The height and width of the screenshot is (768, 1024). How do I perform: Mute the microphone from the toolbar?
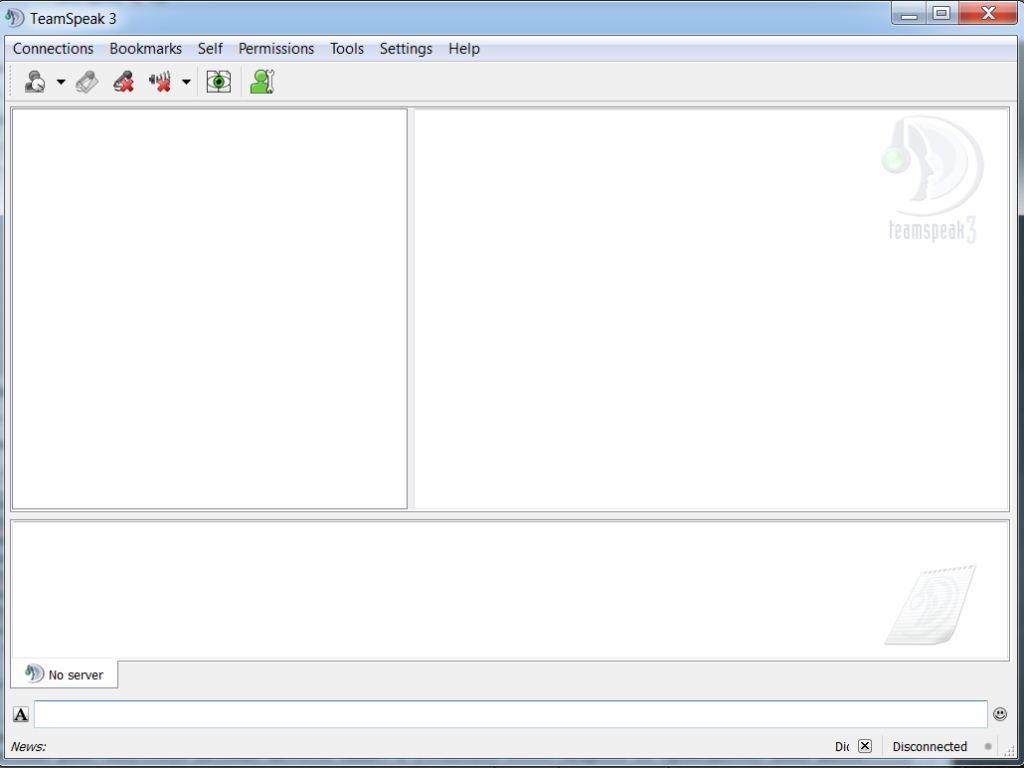tap(123, 82)
